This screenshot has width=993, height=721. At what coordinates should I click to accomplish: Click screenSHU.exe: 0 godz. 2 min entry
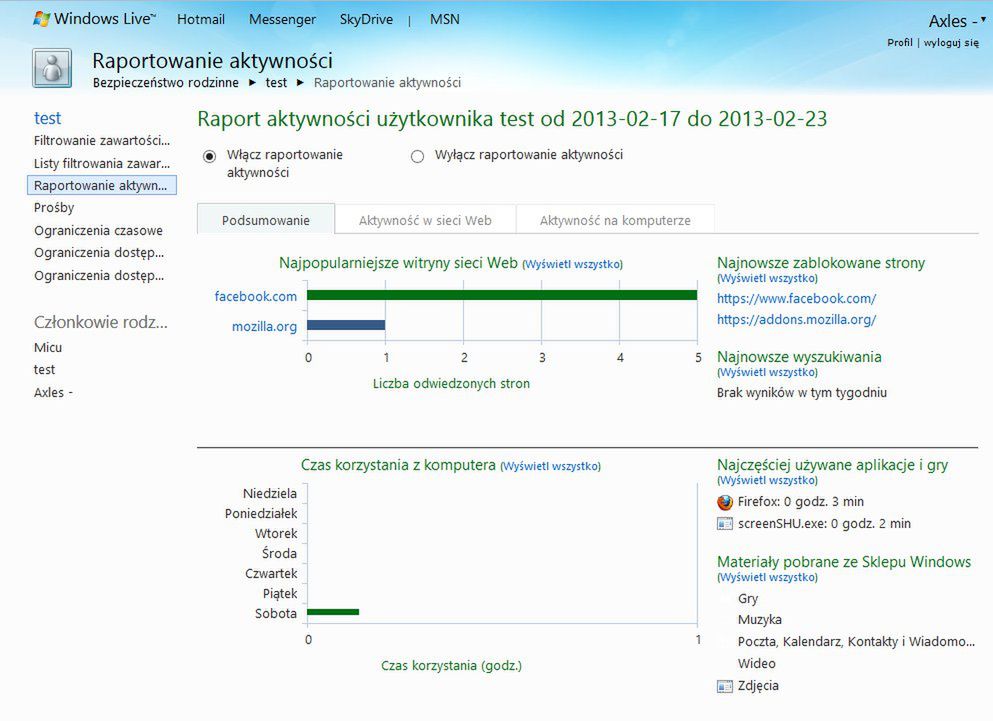coord(825,524)
